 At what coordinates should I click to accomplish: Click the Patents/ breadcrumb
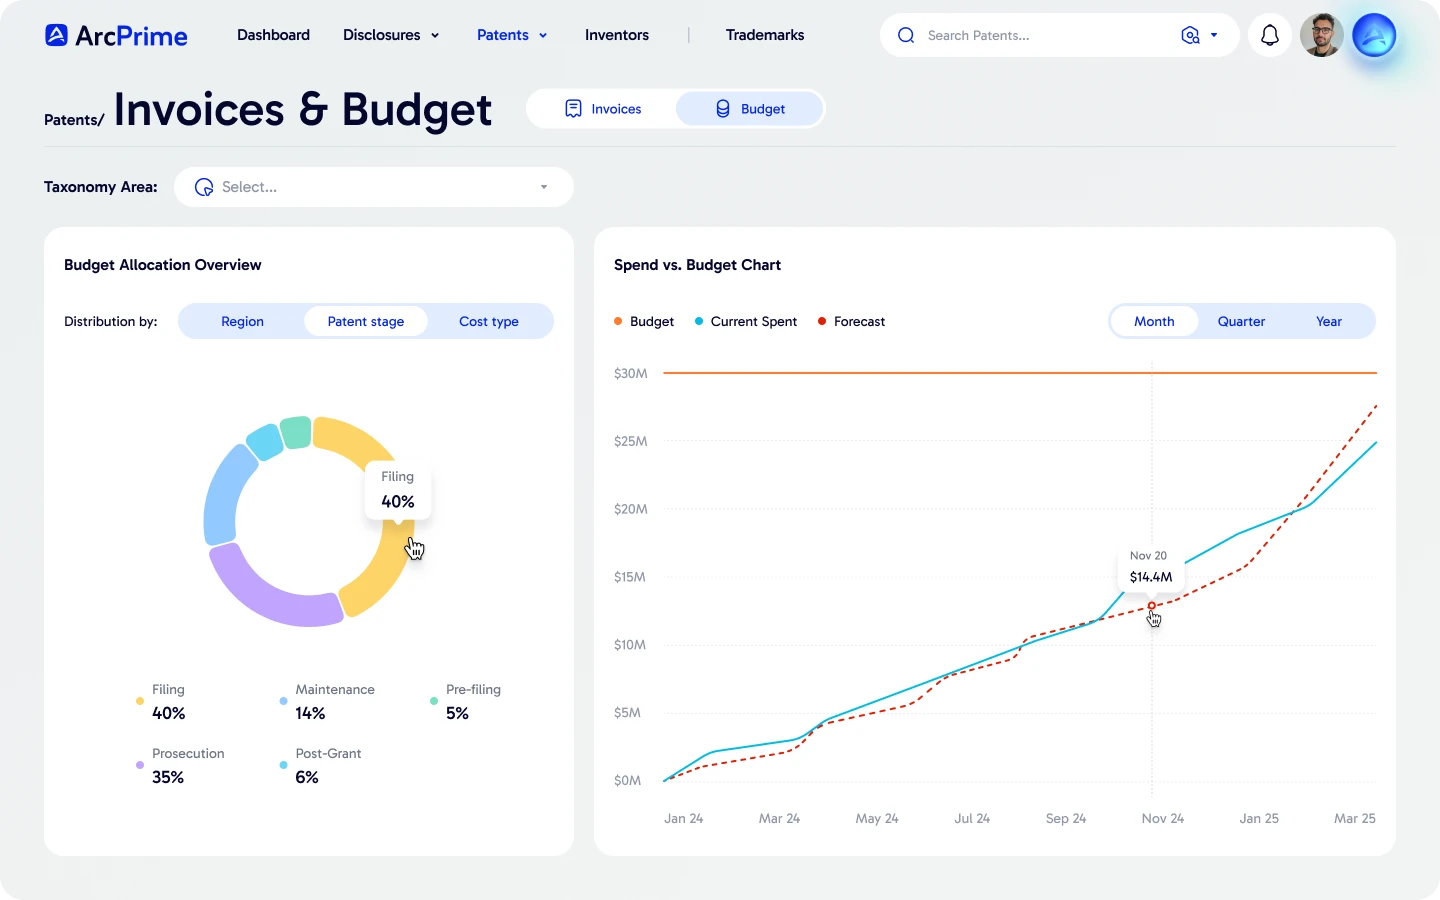[74, 120]
